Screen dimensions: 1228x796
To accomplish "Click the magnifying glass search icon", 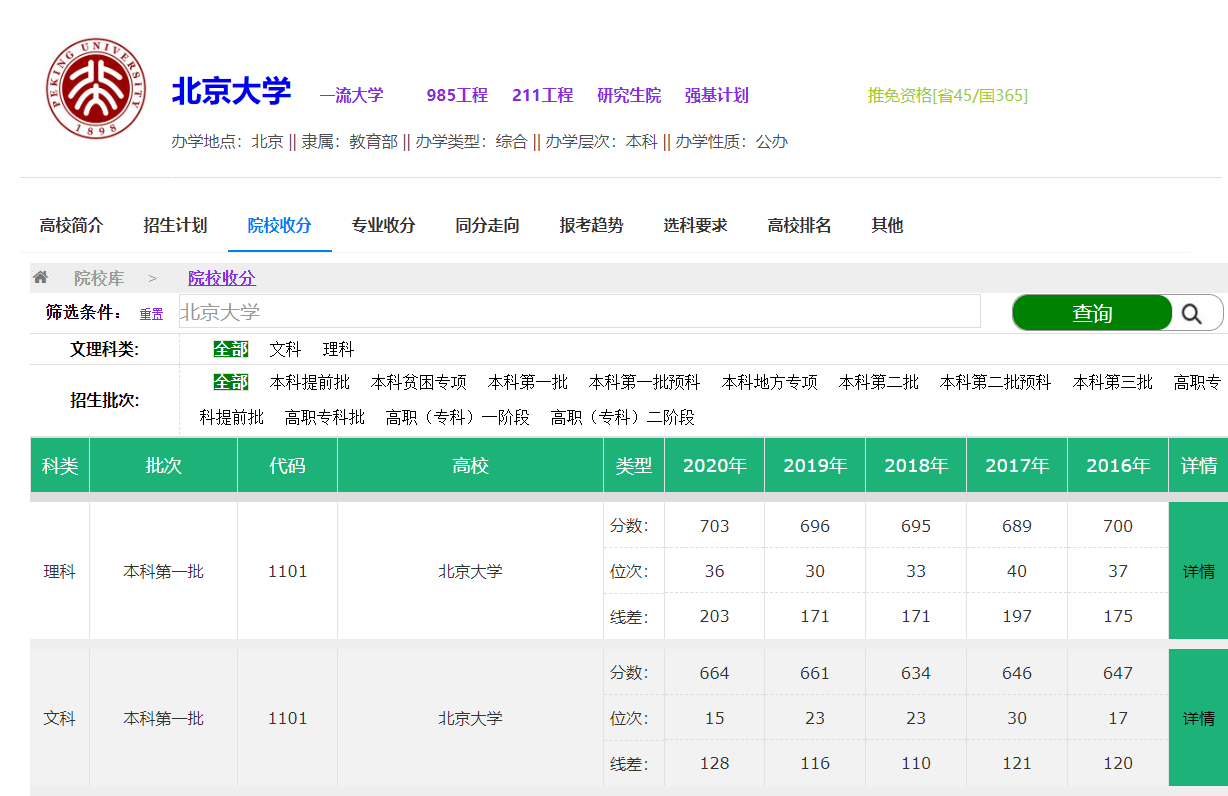I will [1191, 313].
